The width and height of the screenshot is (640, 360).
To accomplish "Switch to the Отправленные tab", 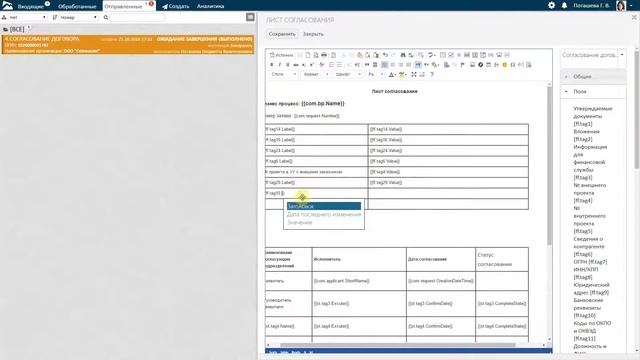I will [129, 6].
